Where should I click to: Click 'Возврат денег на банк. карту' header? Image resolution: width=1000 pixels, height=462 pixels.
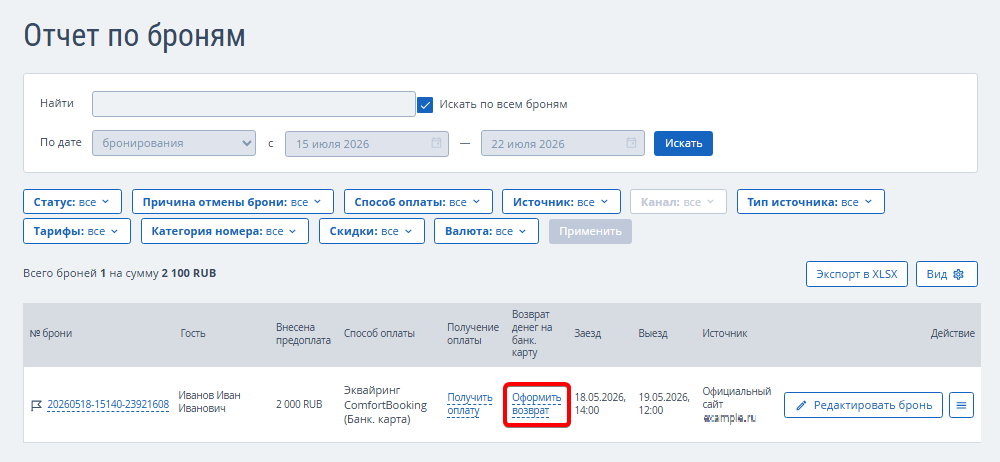coord(533,333)
